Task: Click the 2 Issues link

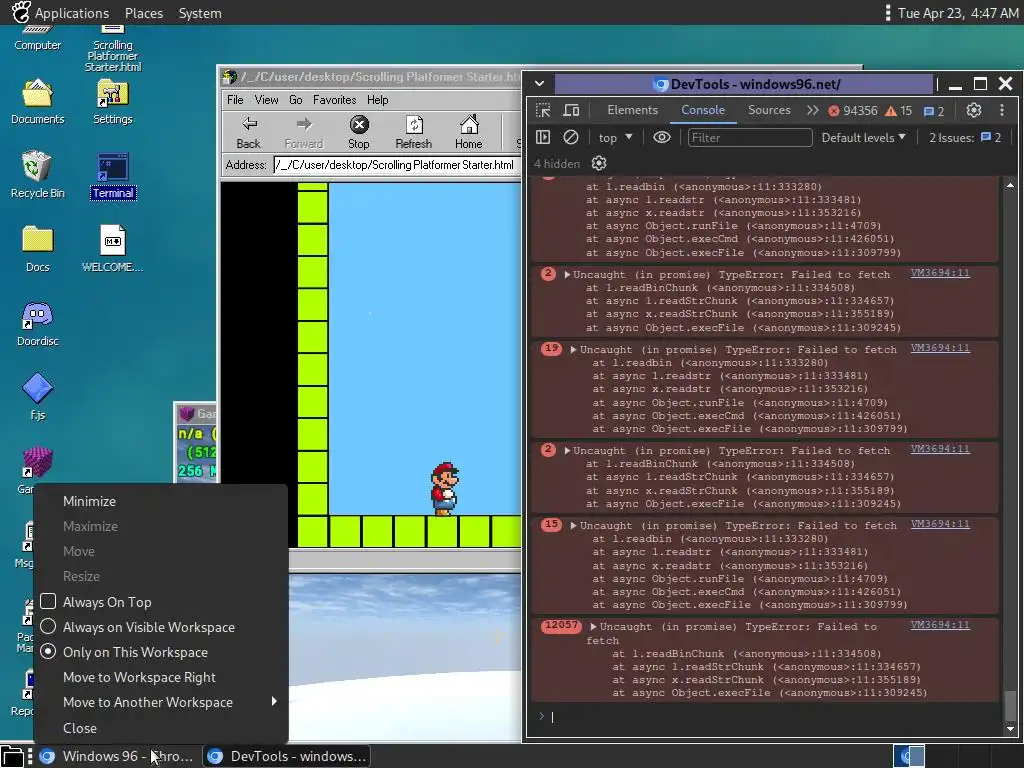Action: (x=965, y=138)
